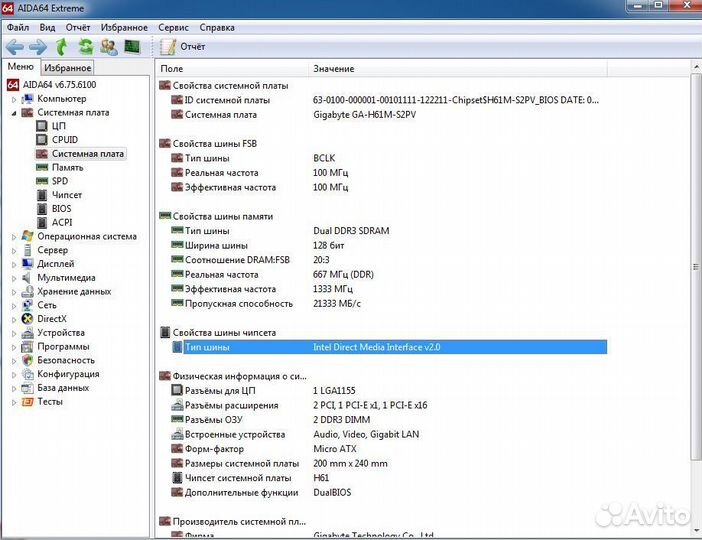
Task: Switch to the Избранное side panel tab
Action: click(68, 68)
